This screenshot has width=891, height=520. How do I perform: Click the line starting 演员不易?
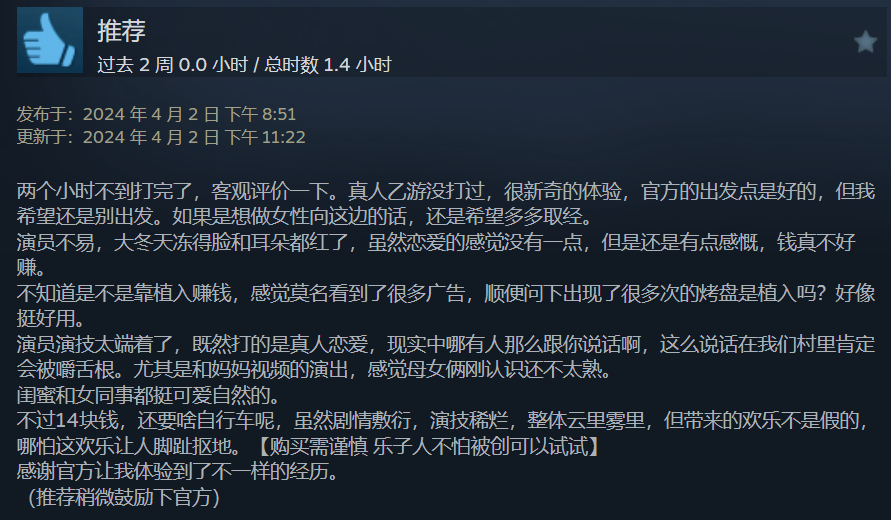click(436, 243)
